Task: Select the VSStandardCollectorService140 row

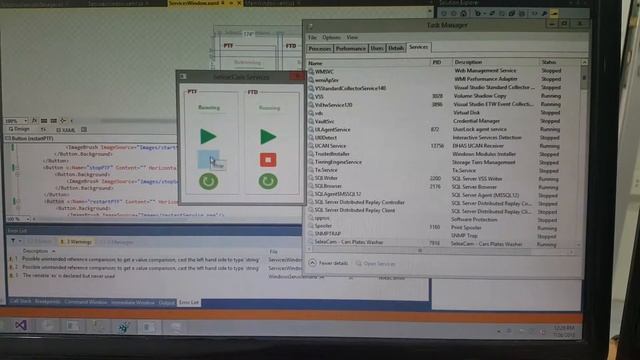Action: pyautogui.click(x=443, y=88)
